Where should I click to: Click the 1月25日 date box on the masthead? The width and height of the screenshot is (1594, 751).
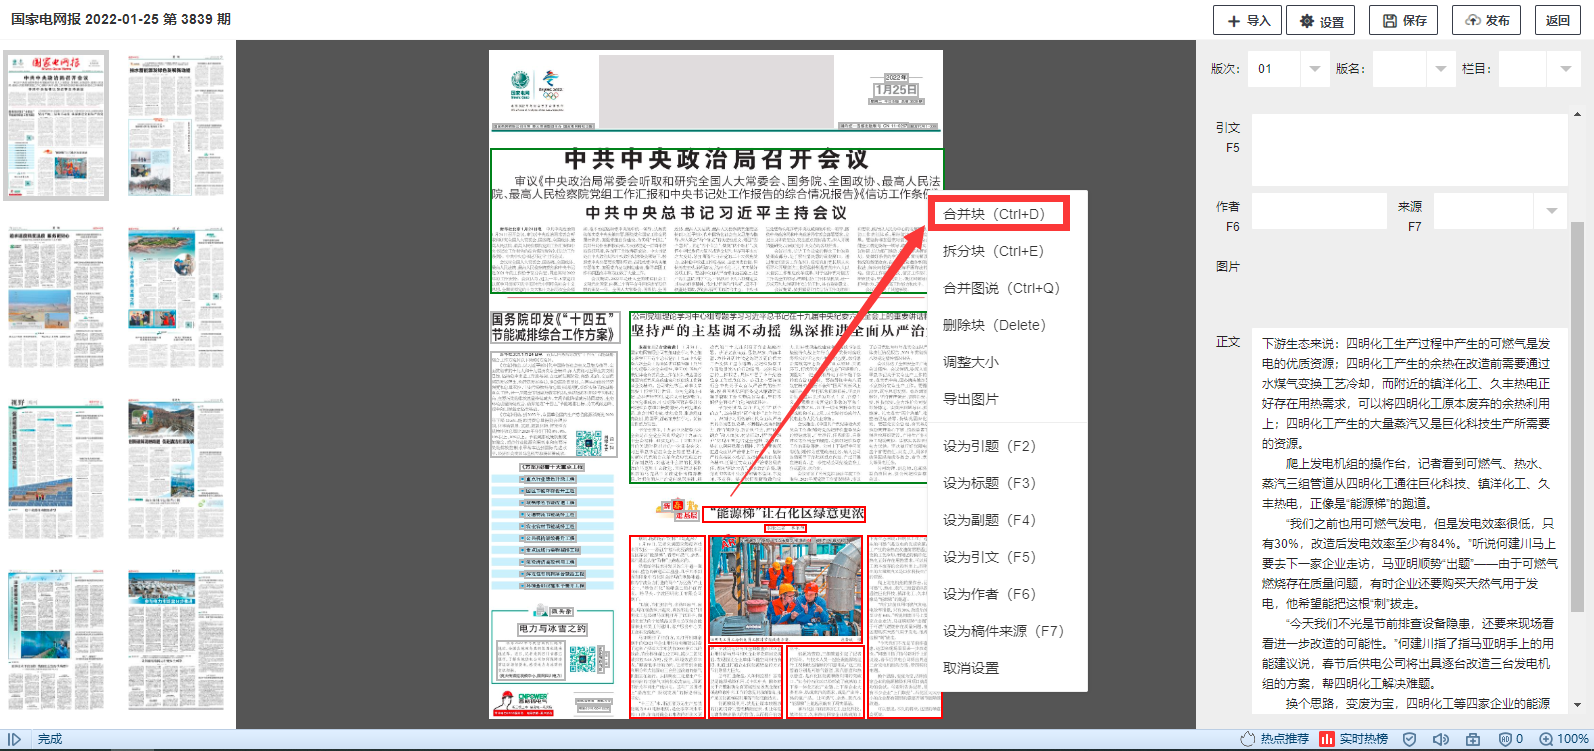(895, 88)
